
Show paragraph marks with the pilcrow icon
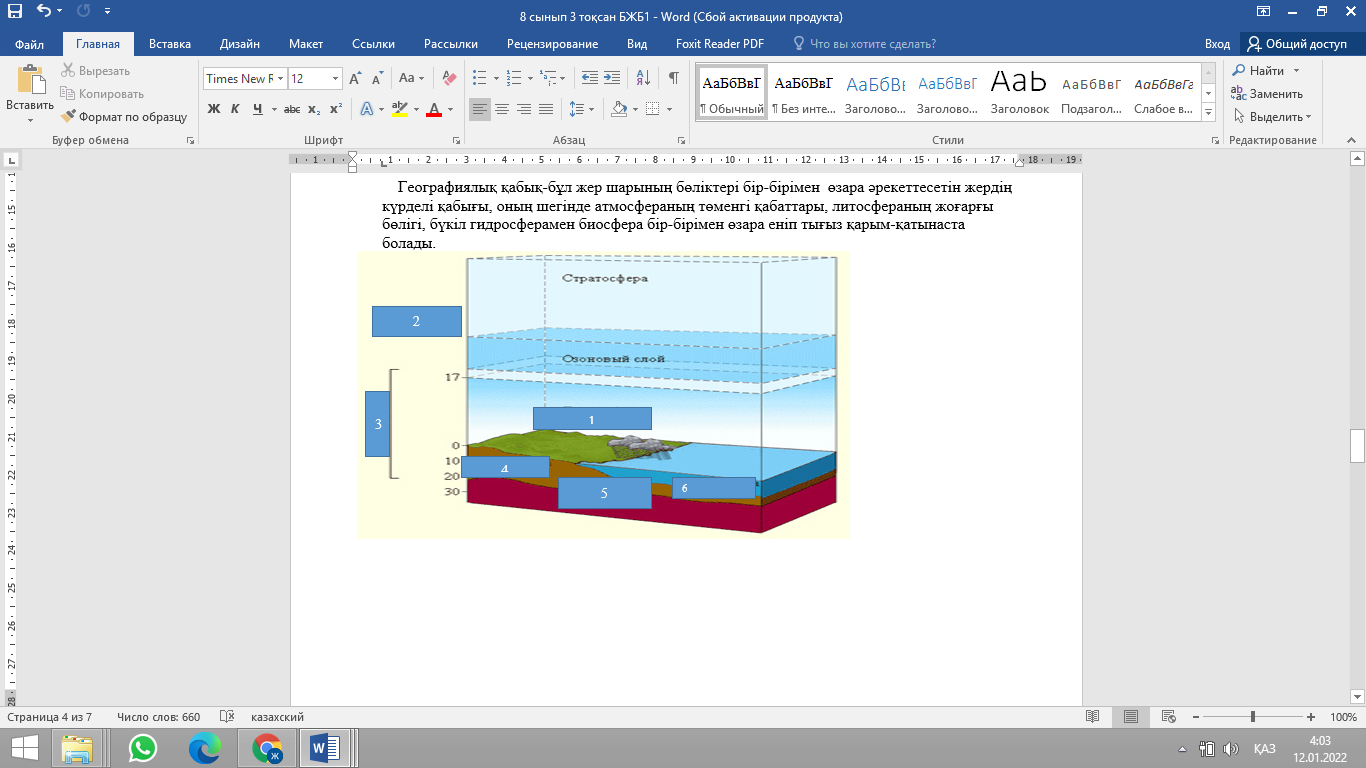pos(674,78)
